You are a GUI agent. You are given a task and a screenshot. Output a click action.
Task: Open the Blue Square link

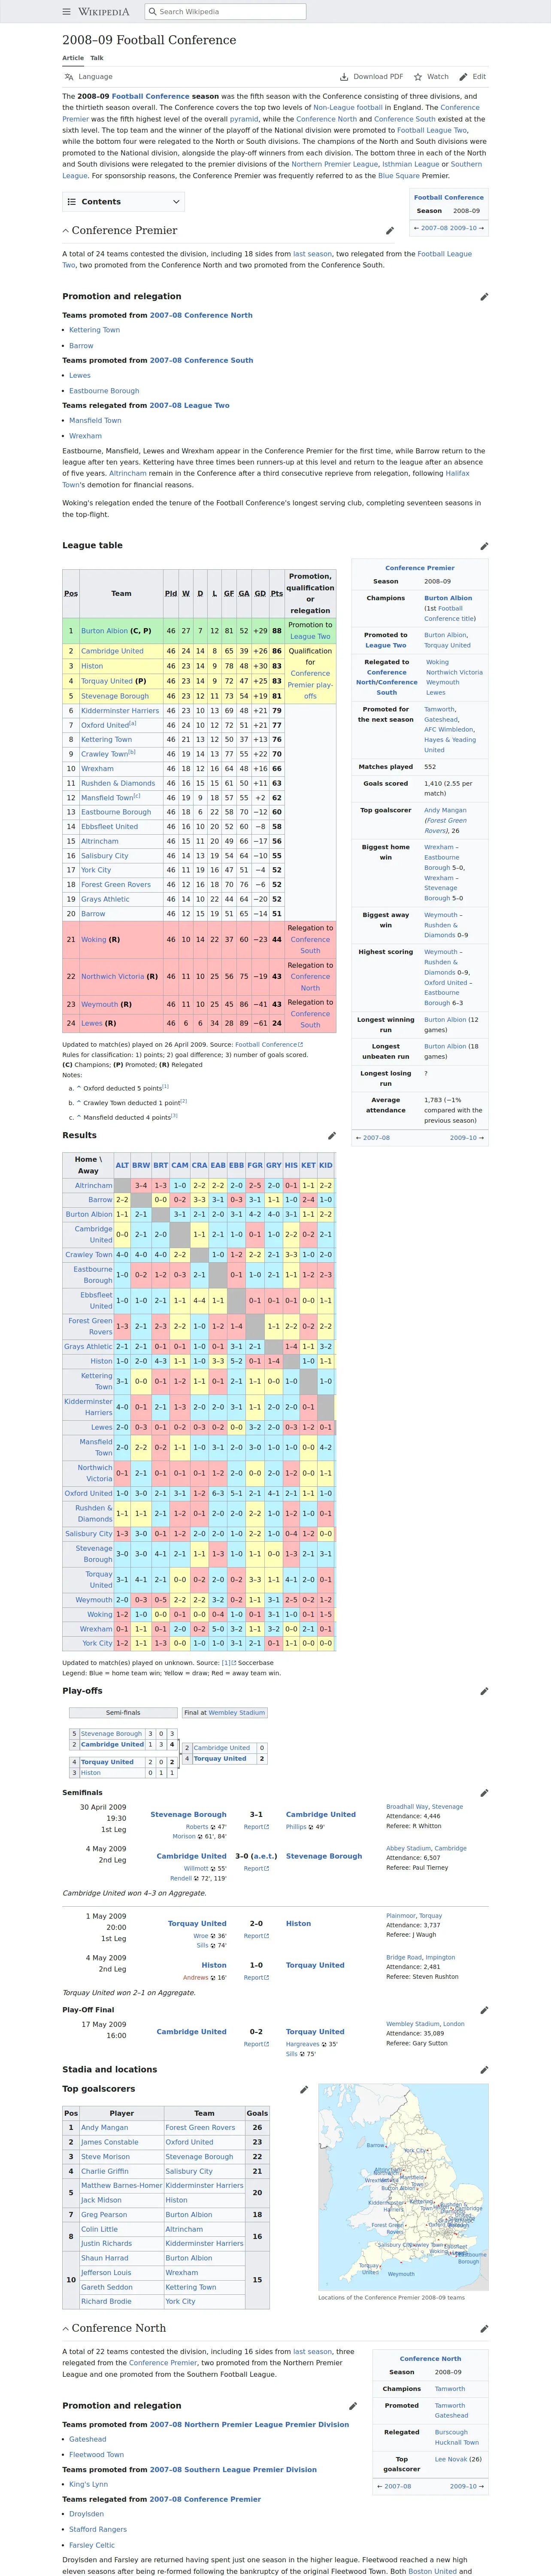point(399,176)
